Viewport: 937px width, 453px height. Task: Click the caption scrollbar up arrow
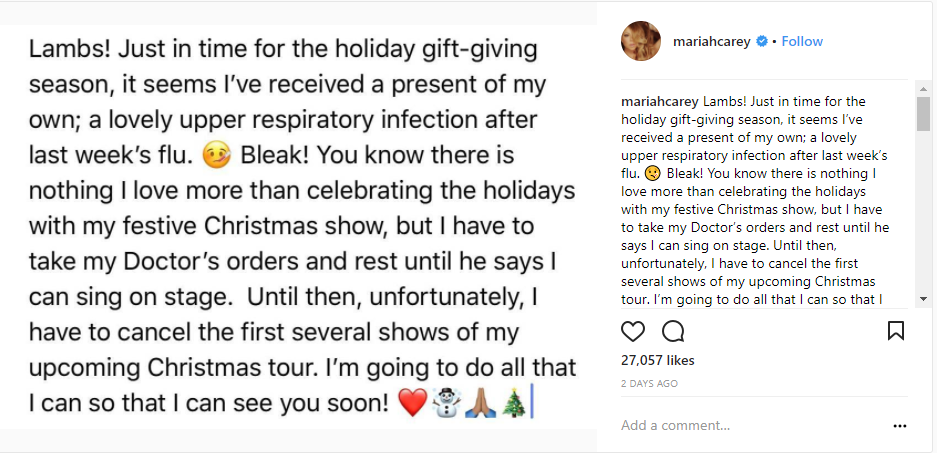point(923,90)
